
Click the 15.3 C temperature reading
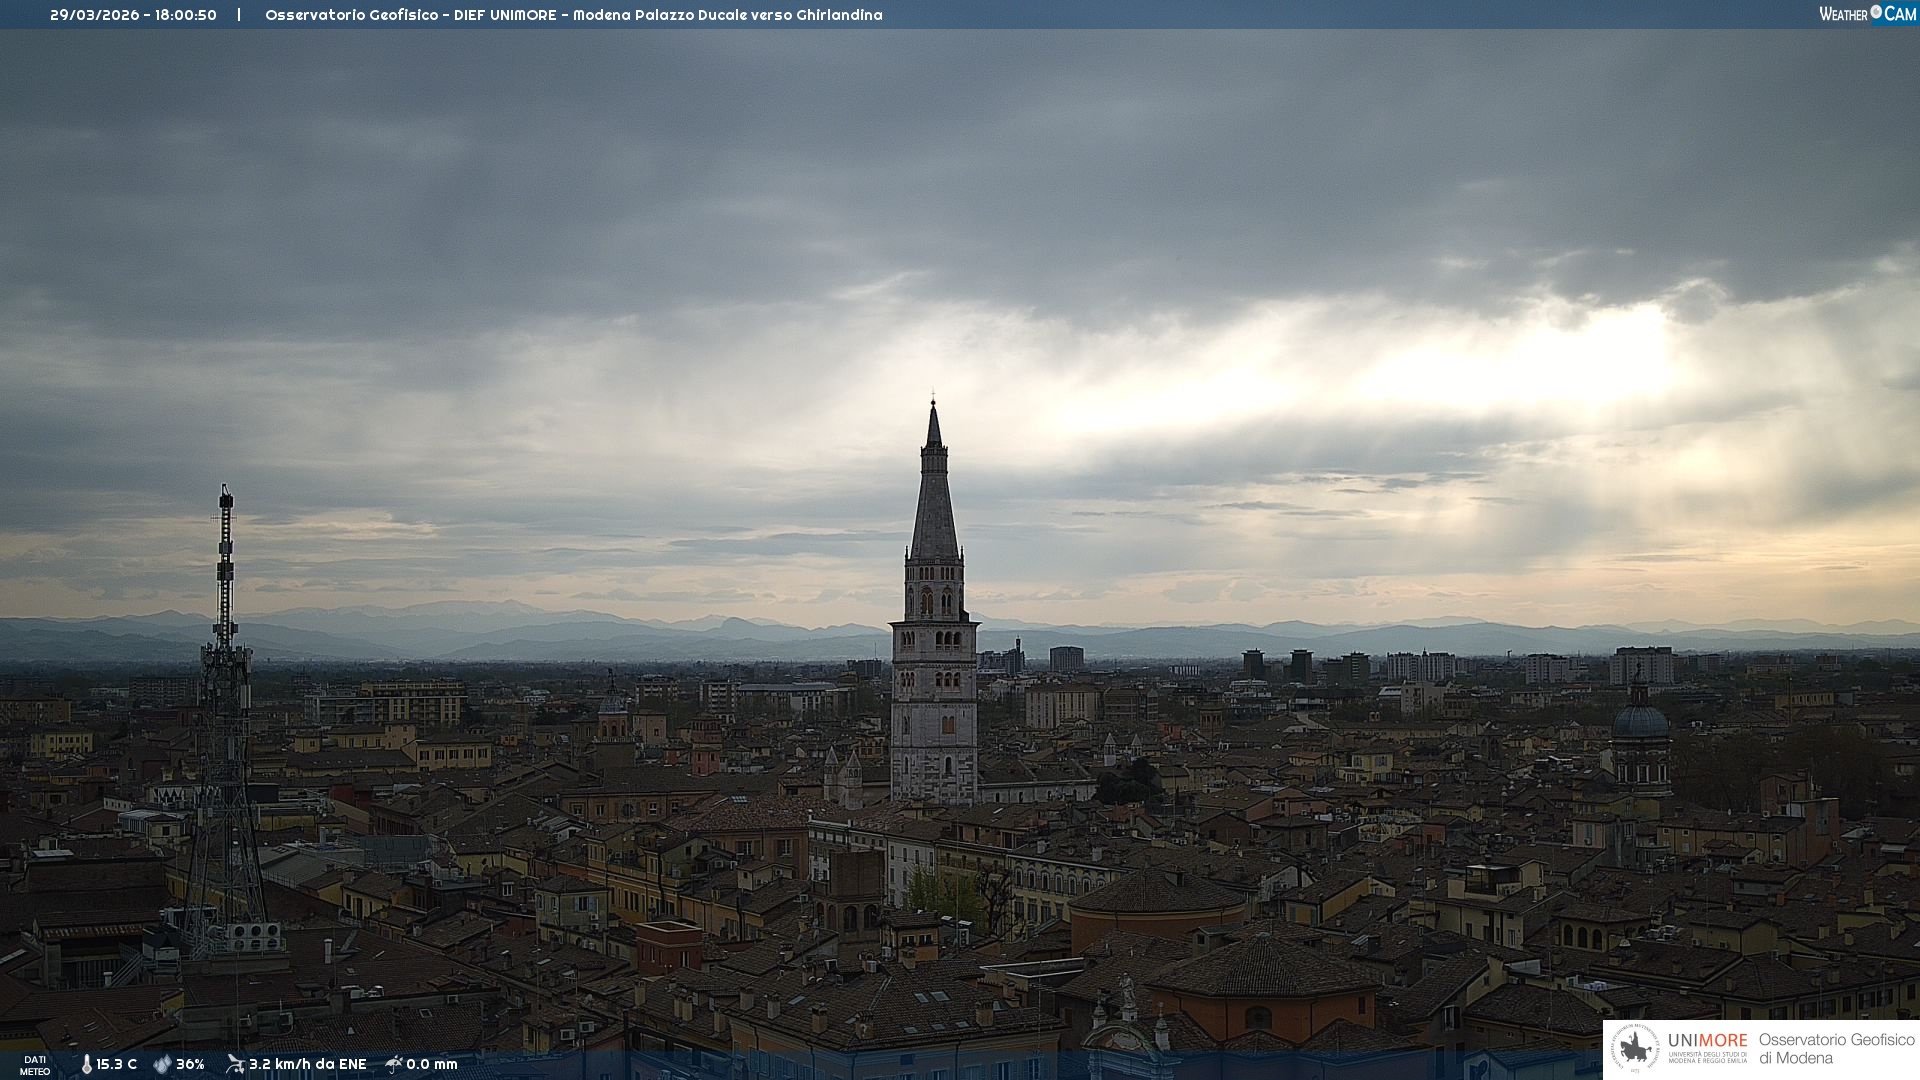click(x=117, y=1064)
